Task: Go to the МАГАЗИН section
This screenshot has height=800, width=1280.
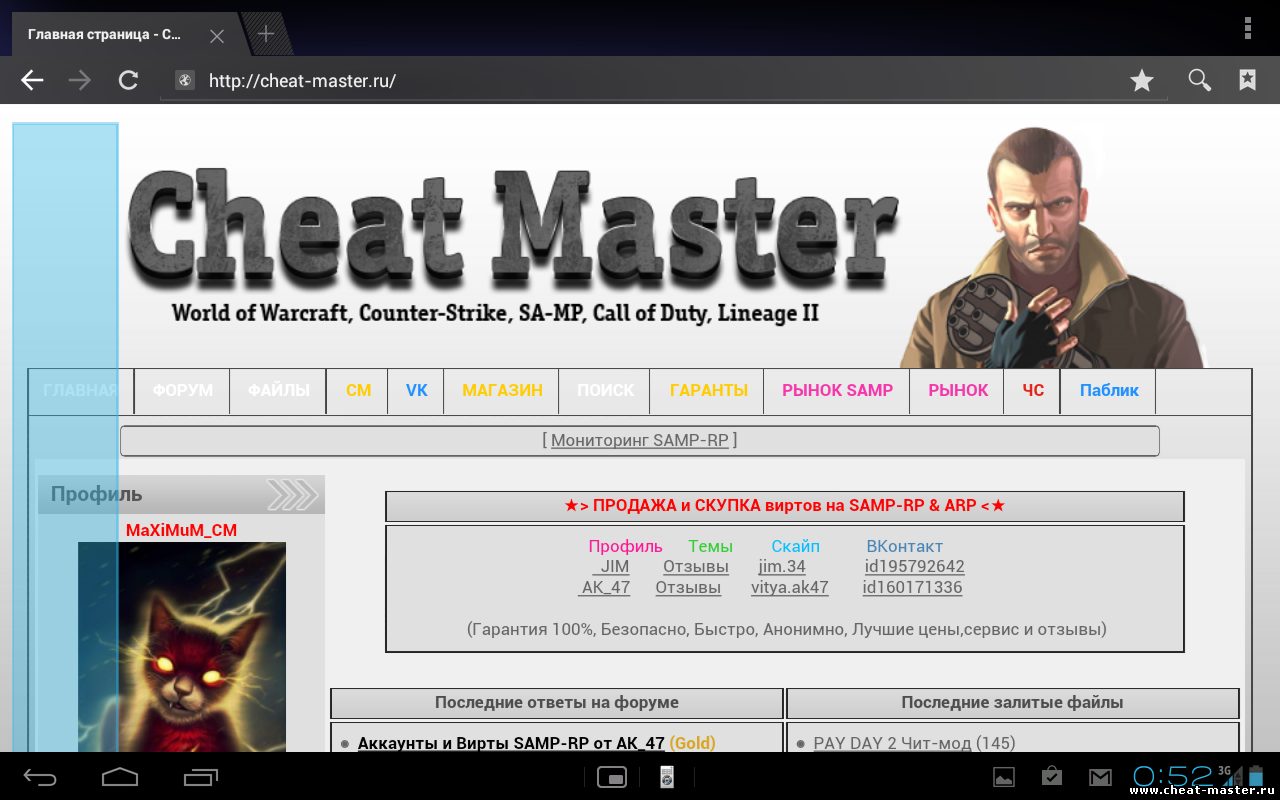Action: pos(502,390)
